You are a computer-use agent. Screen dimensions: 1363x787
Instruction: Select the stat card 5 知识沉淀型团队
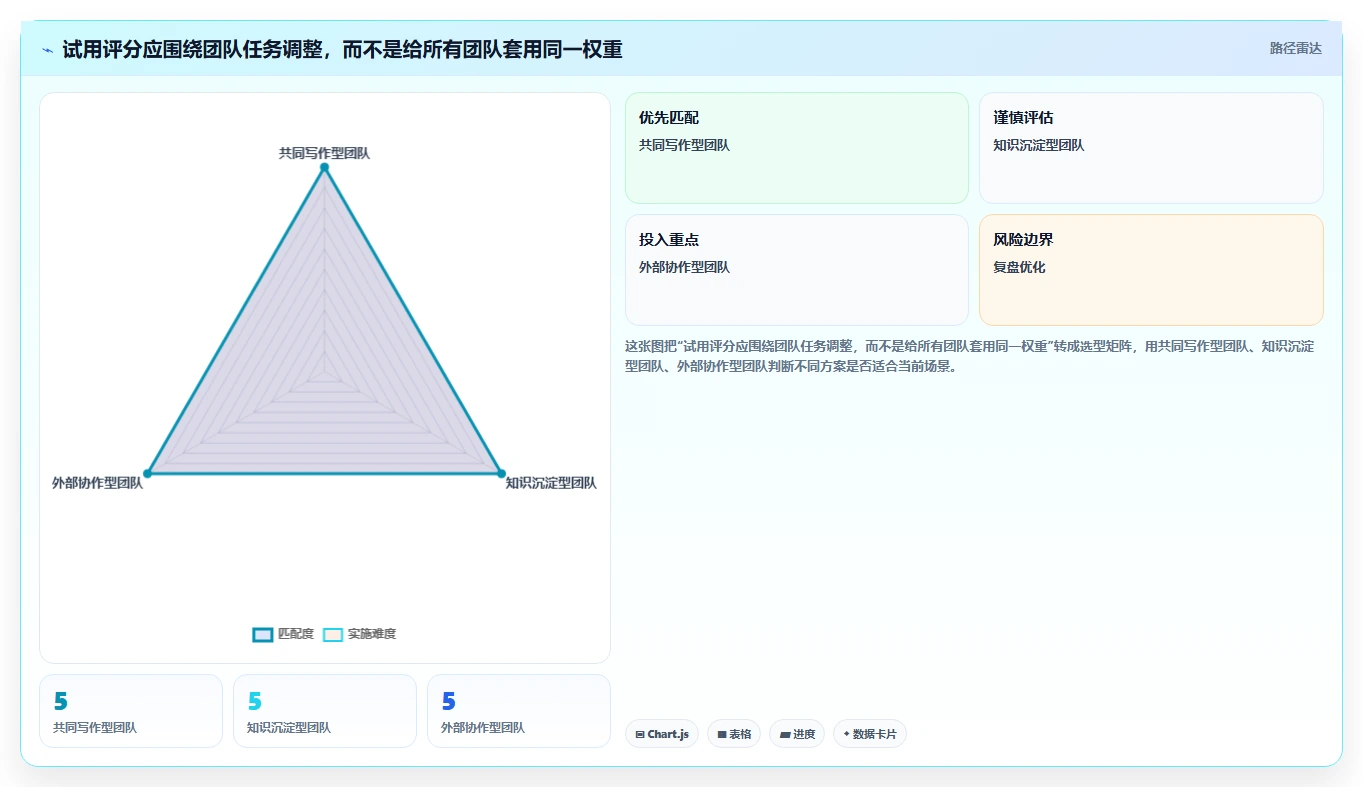[325, 711]
